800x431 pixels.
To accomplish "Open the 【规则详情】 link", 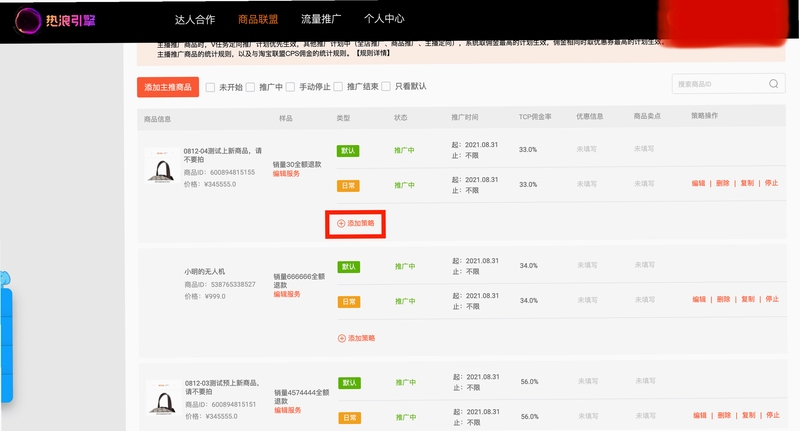I will (x=372, y=53).
